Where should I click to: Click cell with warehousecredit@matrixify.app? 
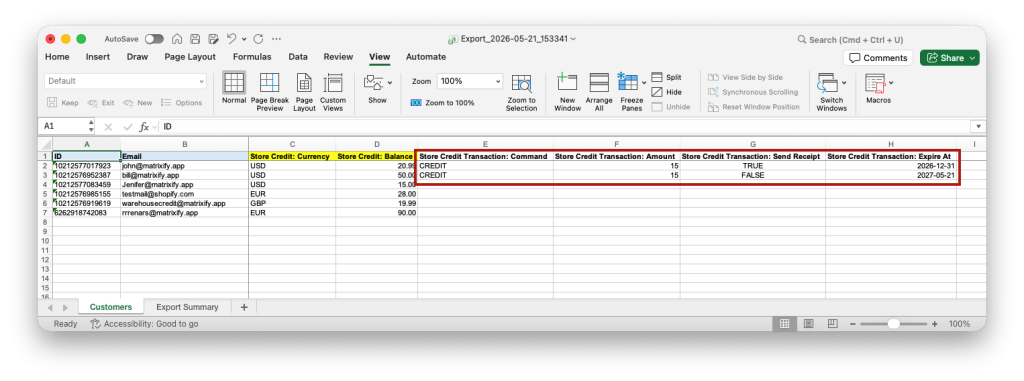click(184, 203)
